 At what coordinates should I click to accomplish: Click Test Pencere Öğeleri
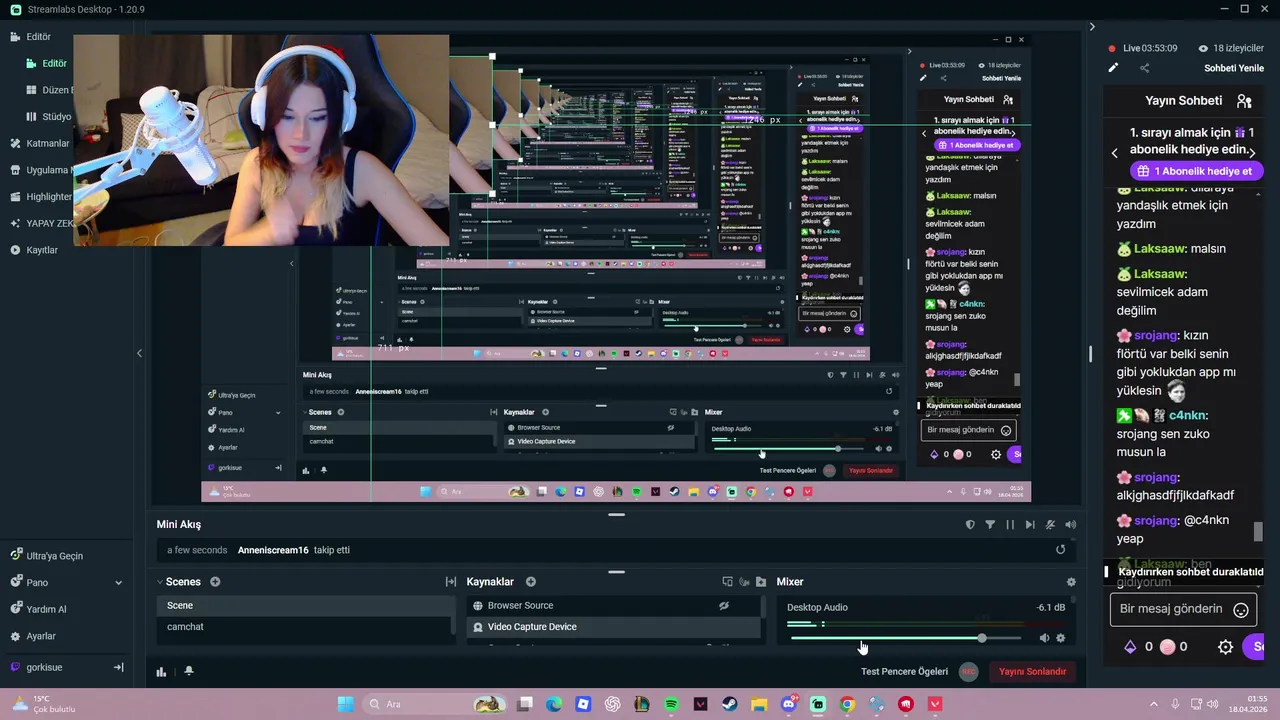tap(904, 671)
